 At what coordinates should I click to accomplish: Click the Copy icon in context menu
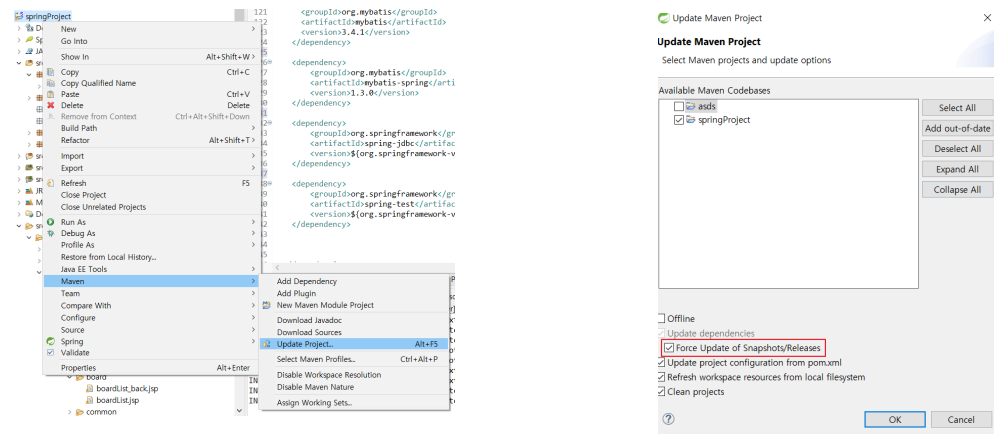point(51,72)
